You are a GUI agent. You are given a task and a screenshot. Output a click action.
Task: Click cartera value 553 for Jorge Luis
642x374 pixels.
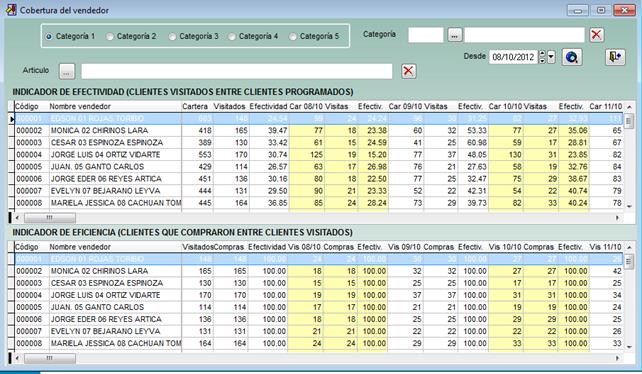205,155
